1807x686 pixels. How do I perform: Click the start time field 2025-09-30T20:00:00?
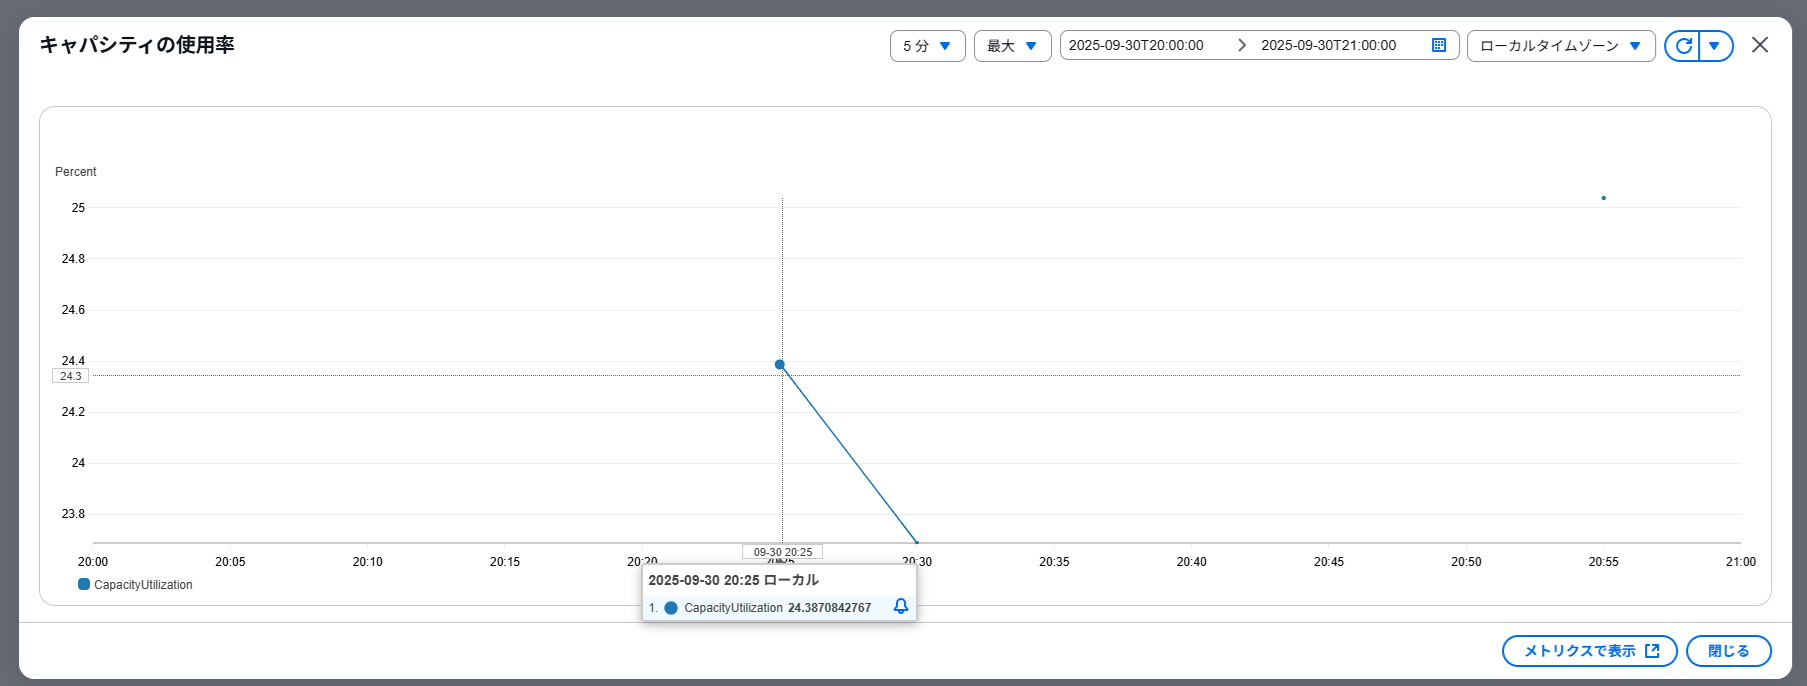tap(1136, 45)
